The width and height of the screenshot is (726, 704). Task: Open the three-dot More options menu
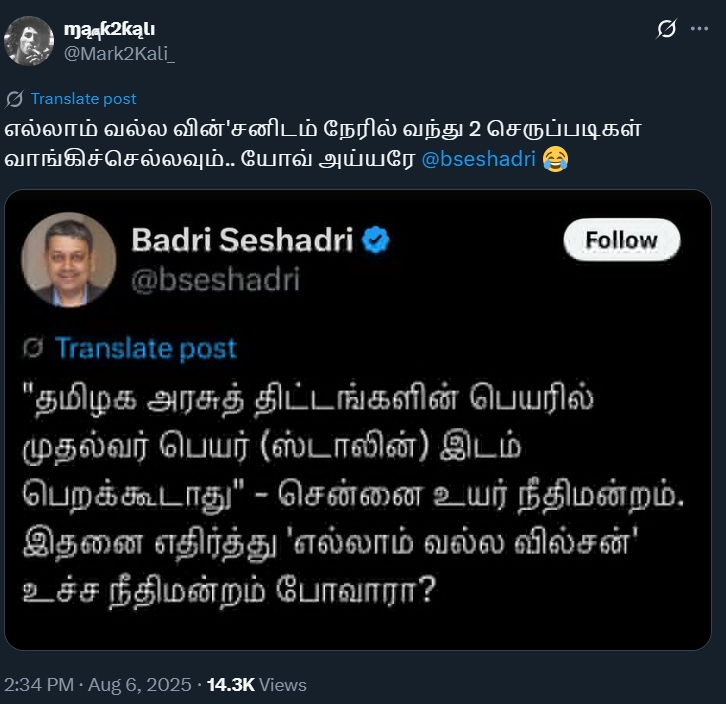pyautogui.click(x=699, y=29)
